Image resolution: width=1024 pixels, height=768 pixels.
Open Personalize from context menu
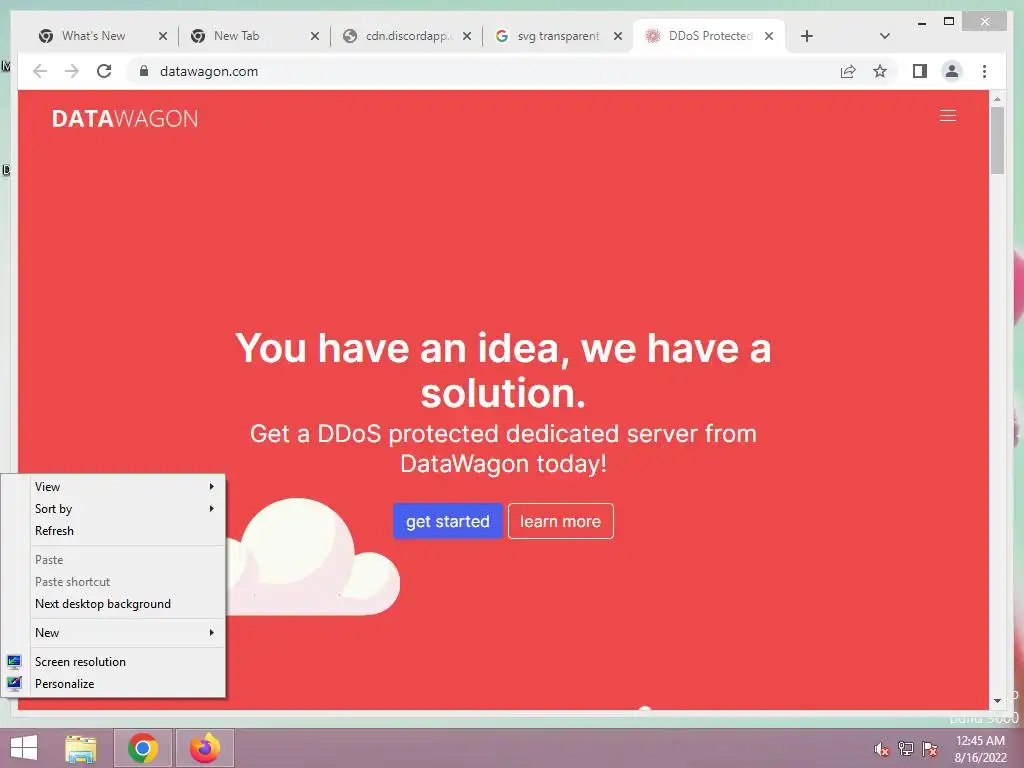[124, 684]
